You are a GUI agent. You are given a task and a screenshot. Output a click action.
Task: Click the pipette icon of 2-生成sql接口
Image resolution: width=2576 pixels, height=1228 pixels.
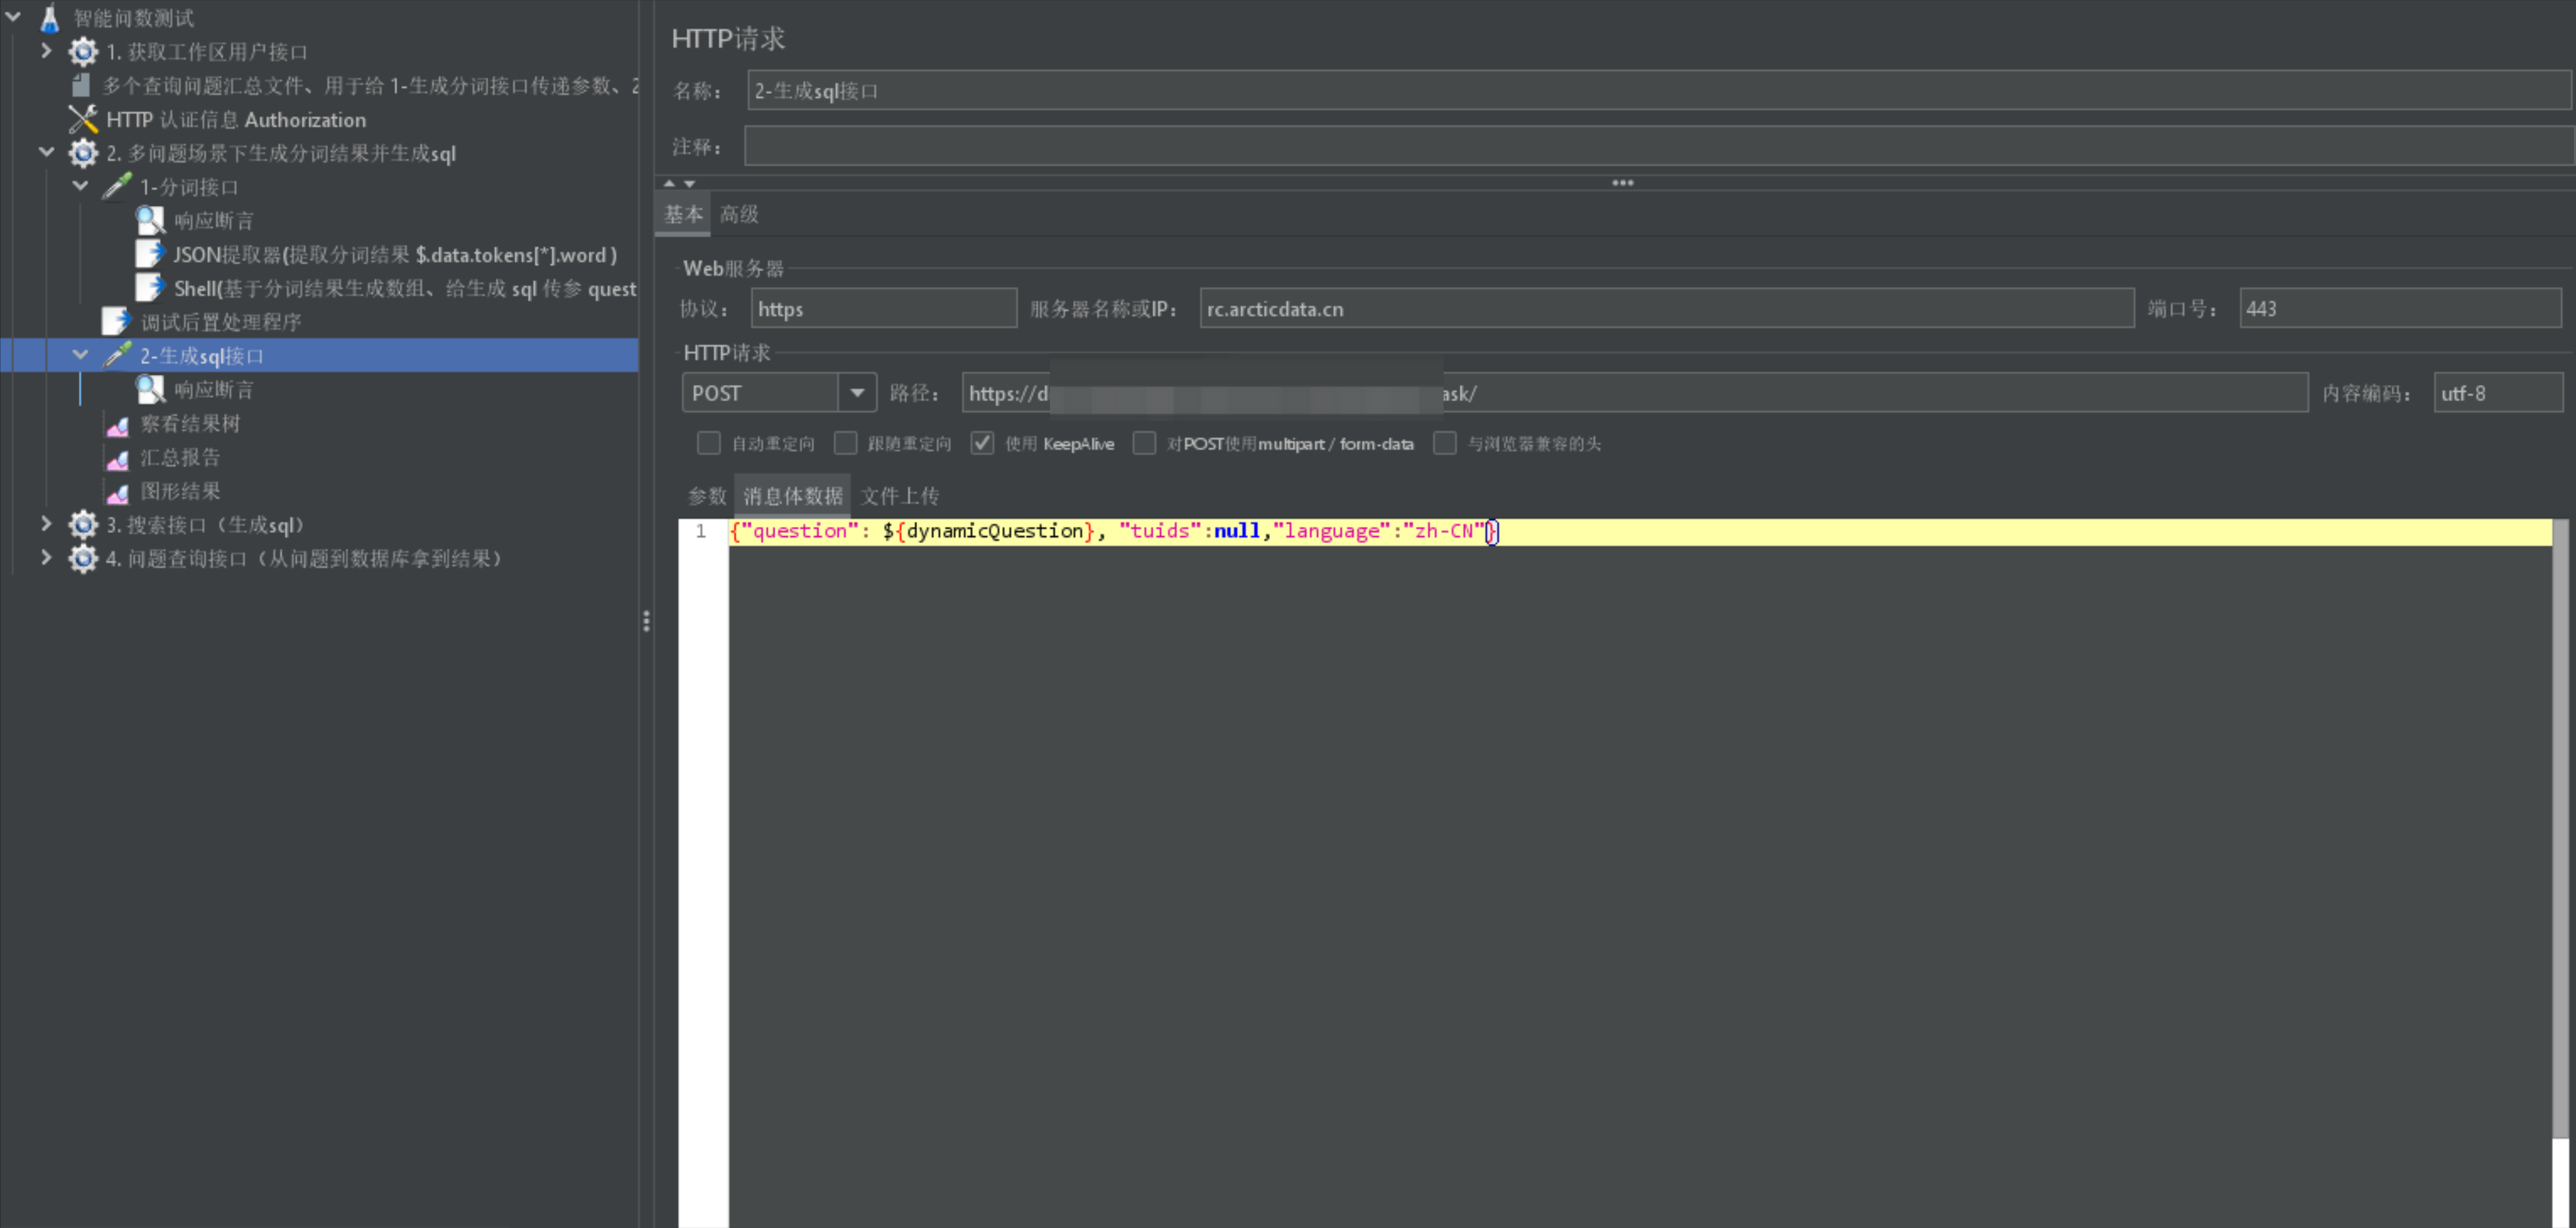pyautogui.click(x=117, y=355)
